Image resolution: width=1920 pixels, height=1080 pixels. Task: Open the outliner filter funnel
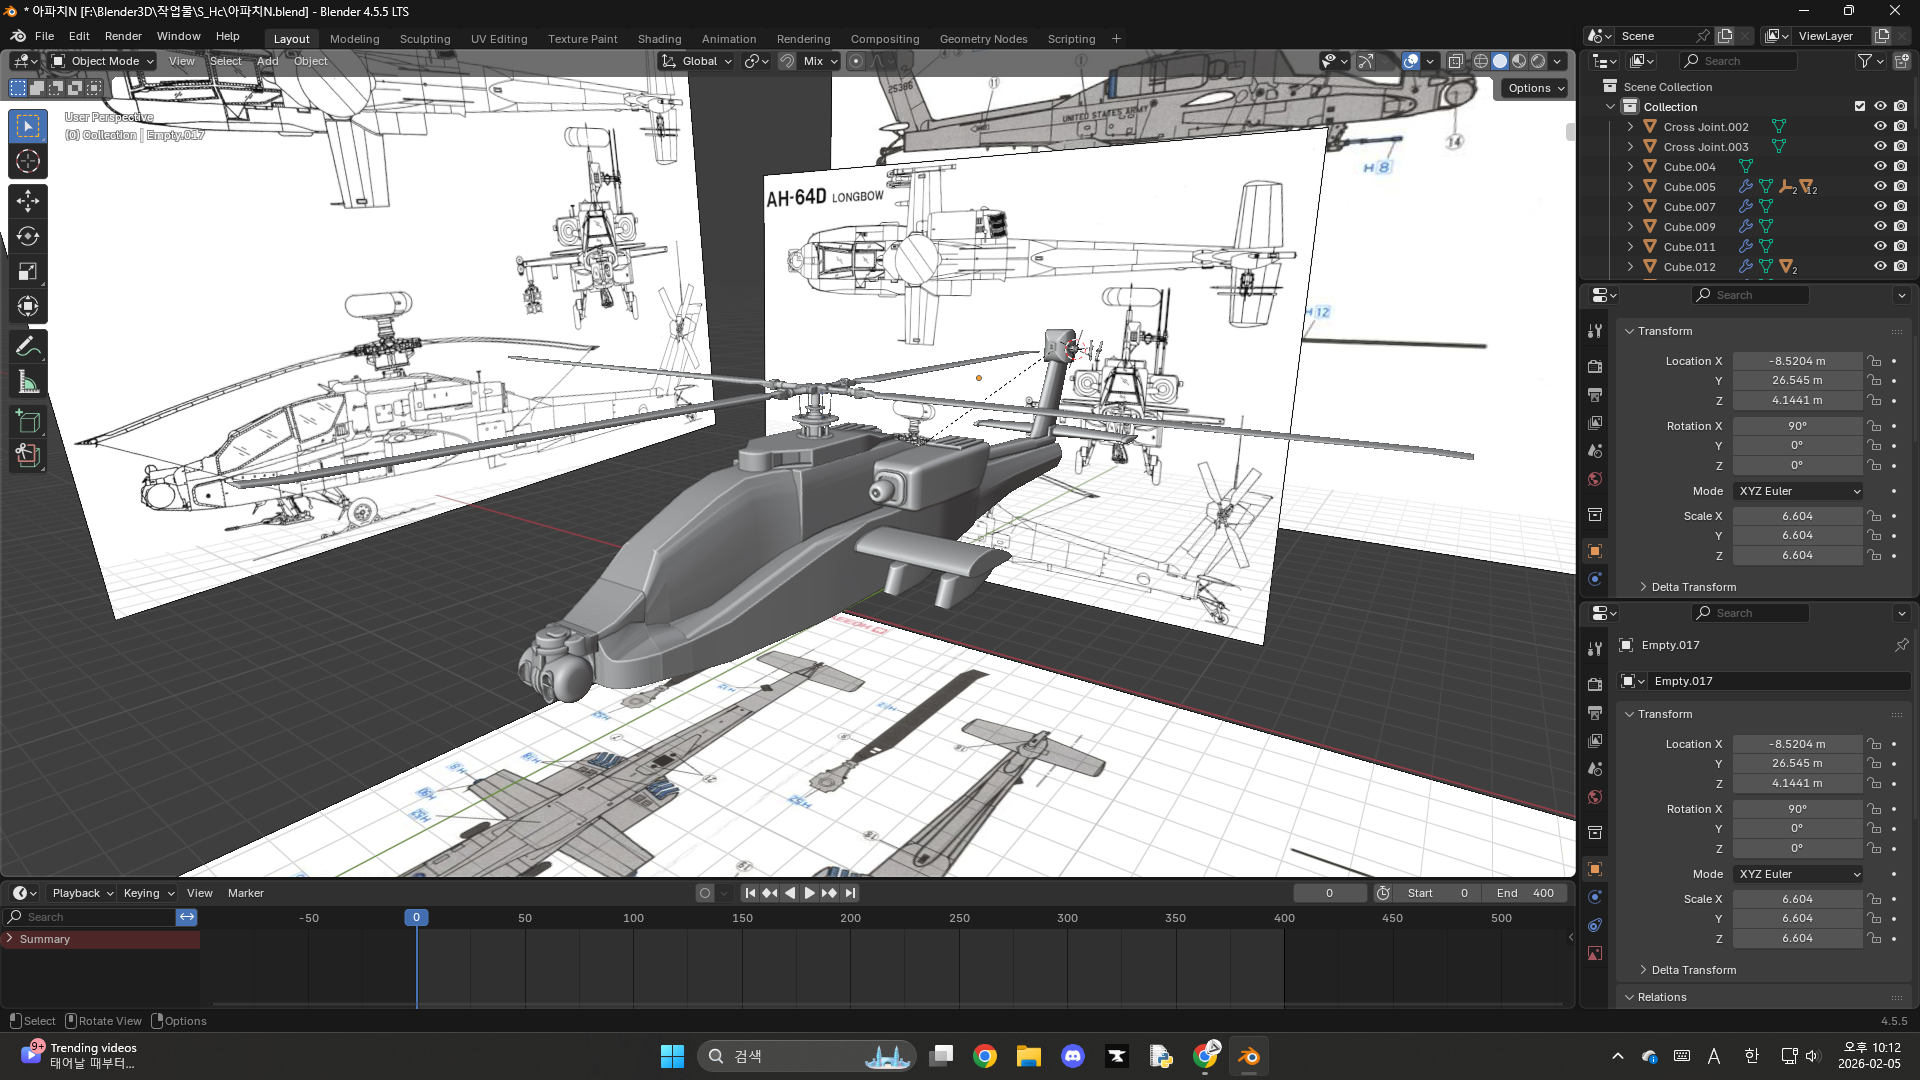point(1865,61)
